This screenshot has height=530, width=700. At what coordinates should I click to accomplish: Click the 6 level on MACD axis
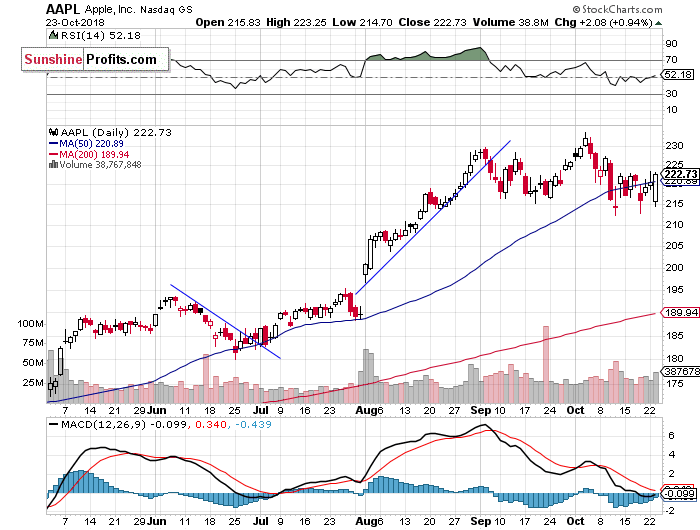(671, 435)
